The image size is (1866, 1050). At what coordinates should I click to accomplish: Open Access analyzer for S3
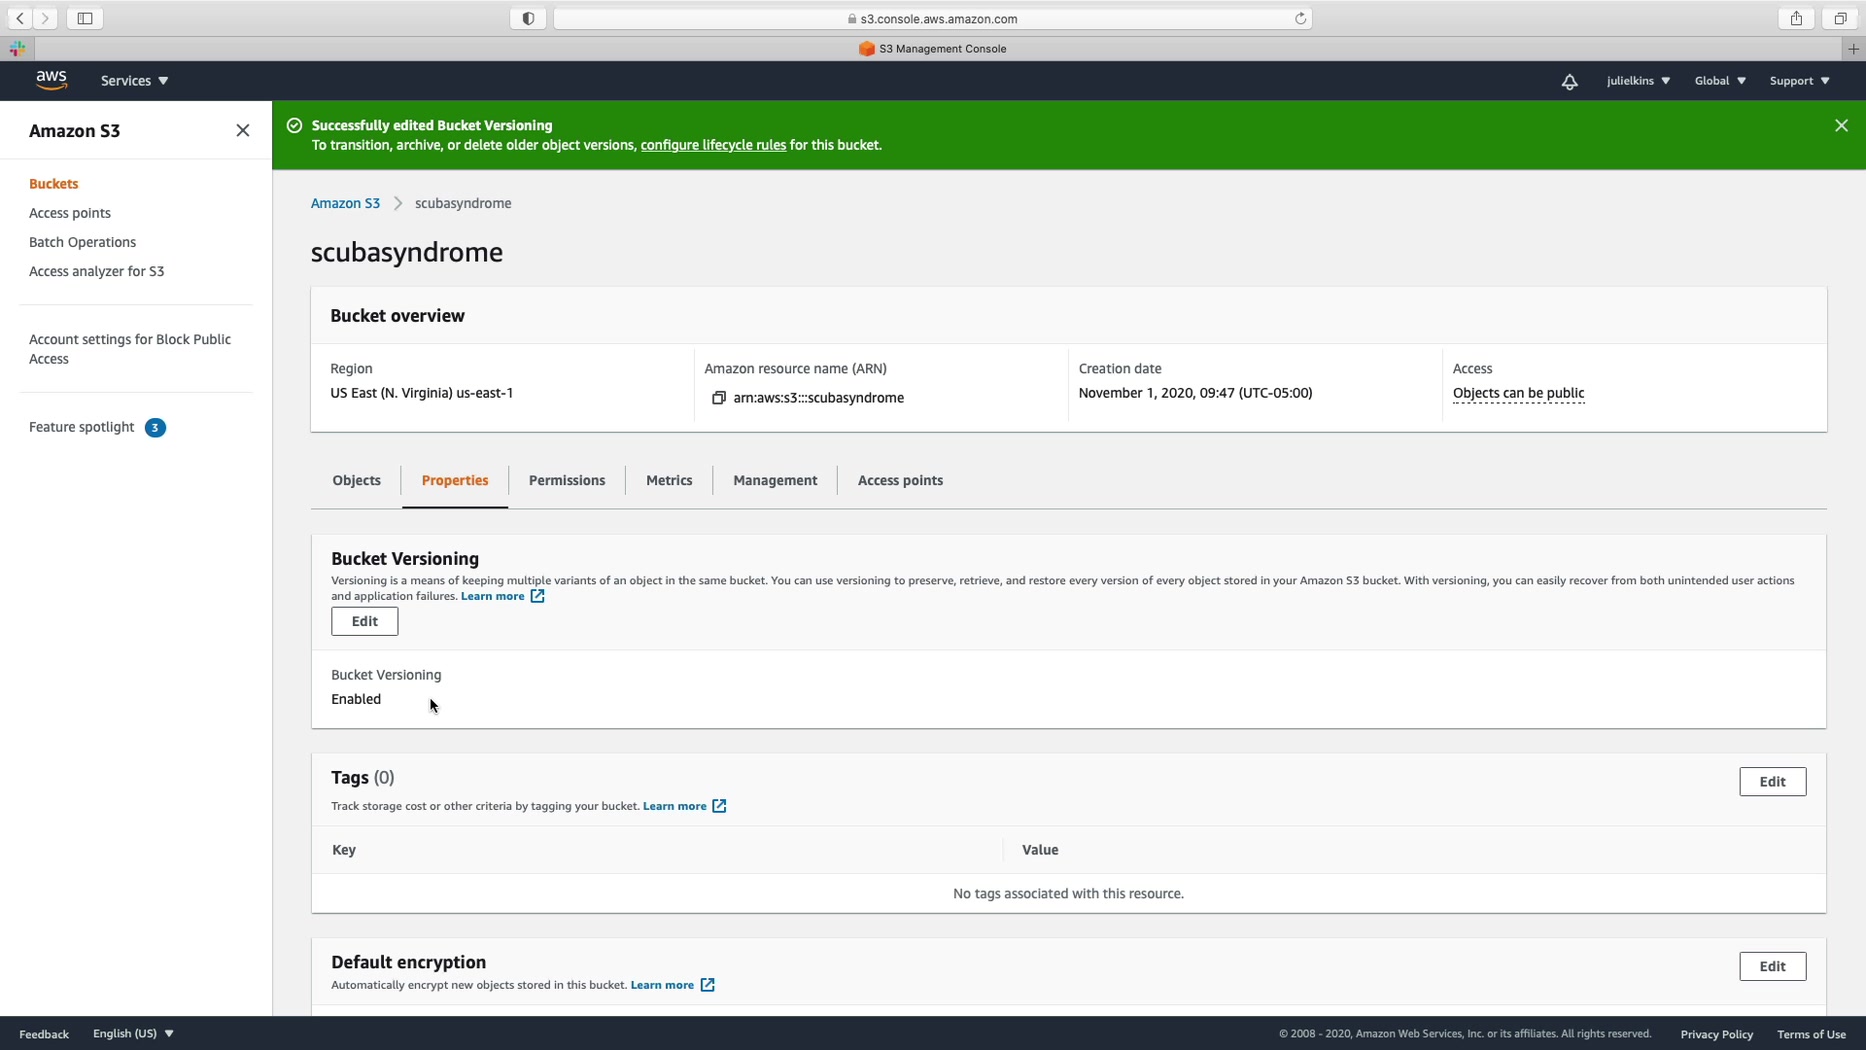click(96, 272)
